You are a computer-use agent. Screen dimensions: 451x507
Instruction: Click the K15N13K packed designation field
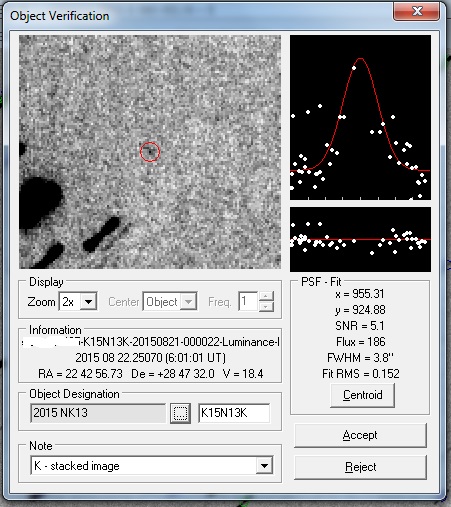tap(234, 413)
